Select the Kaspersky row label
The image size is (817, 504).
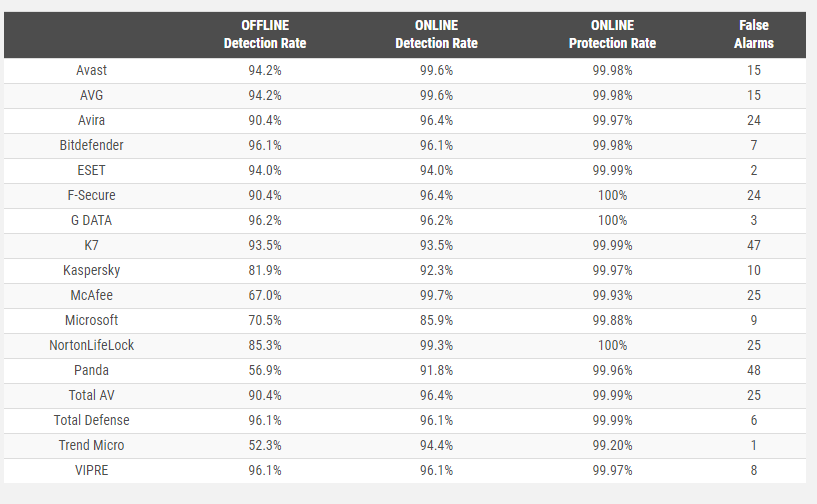(x=91, y=271)
